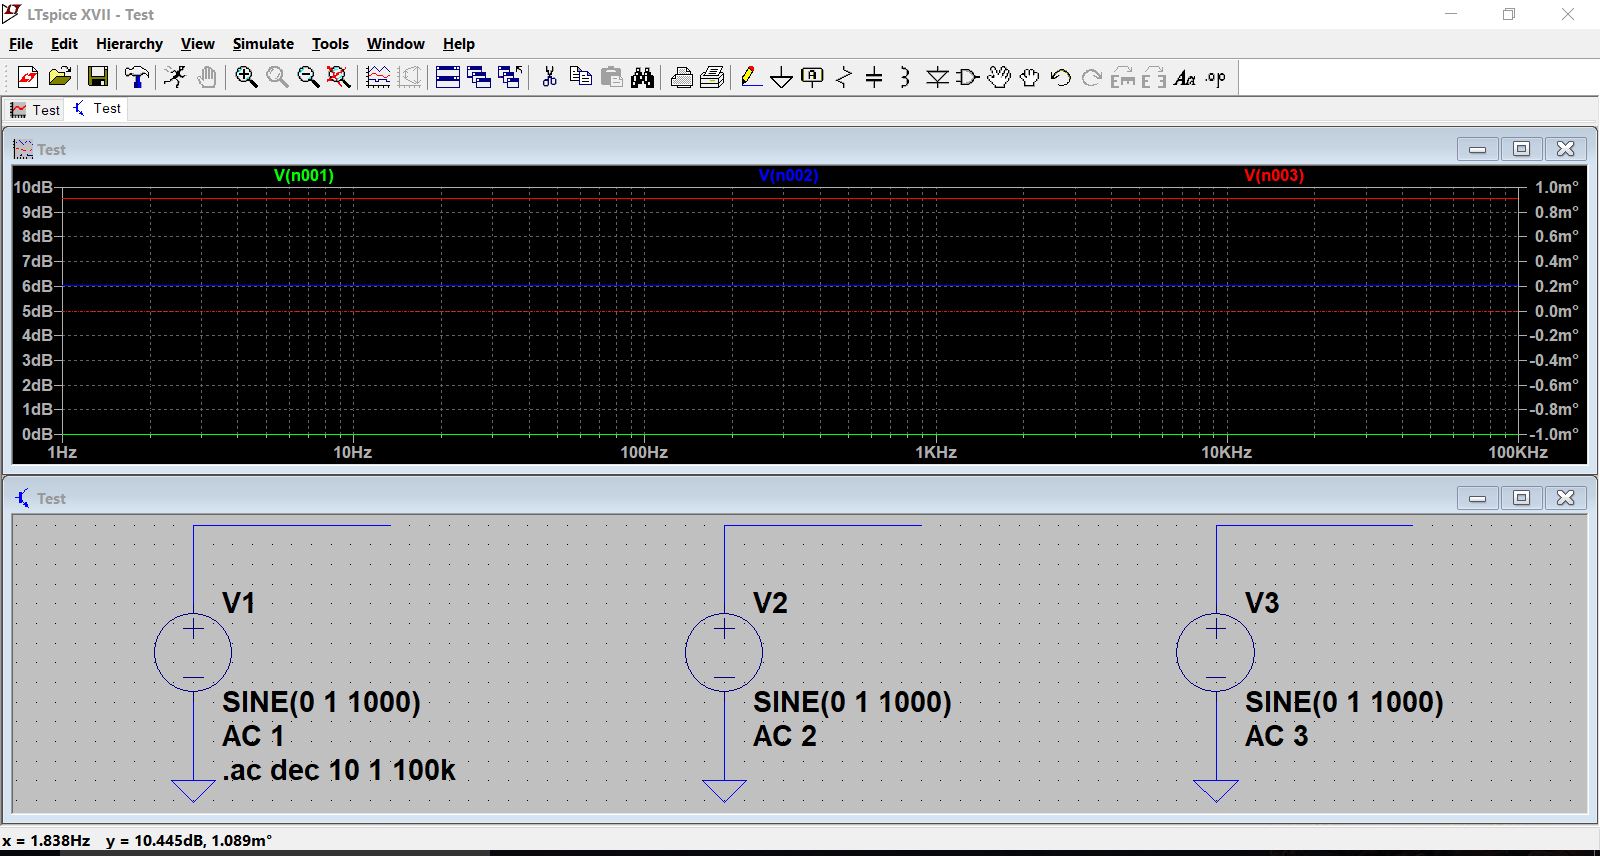Click the ground symbol below V1
The image size is (1600, 856).
tap(193, 791)
